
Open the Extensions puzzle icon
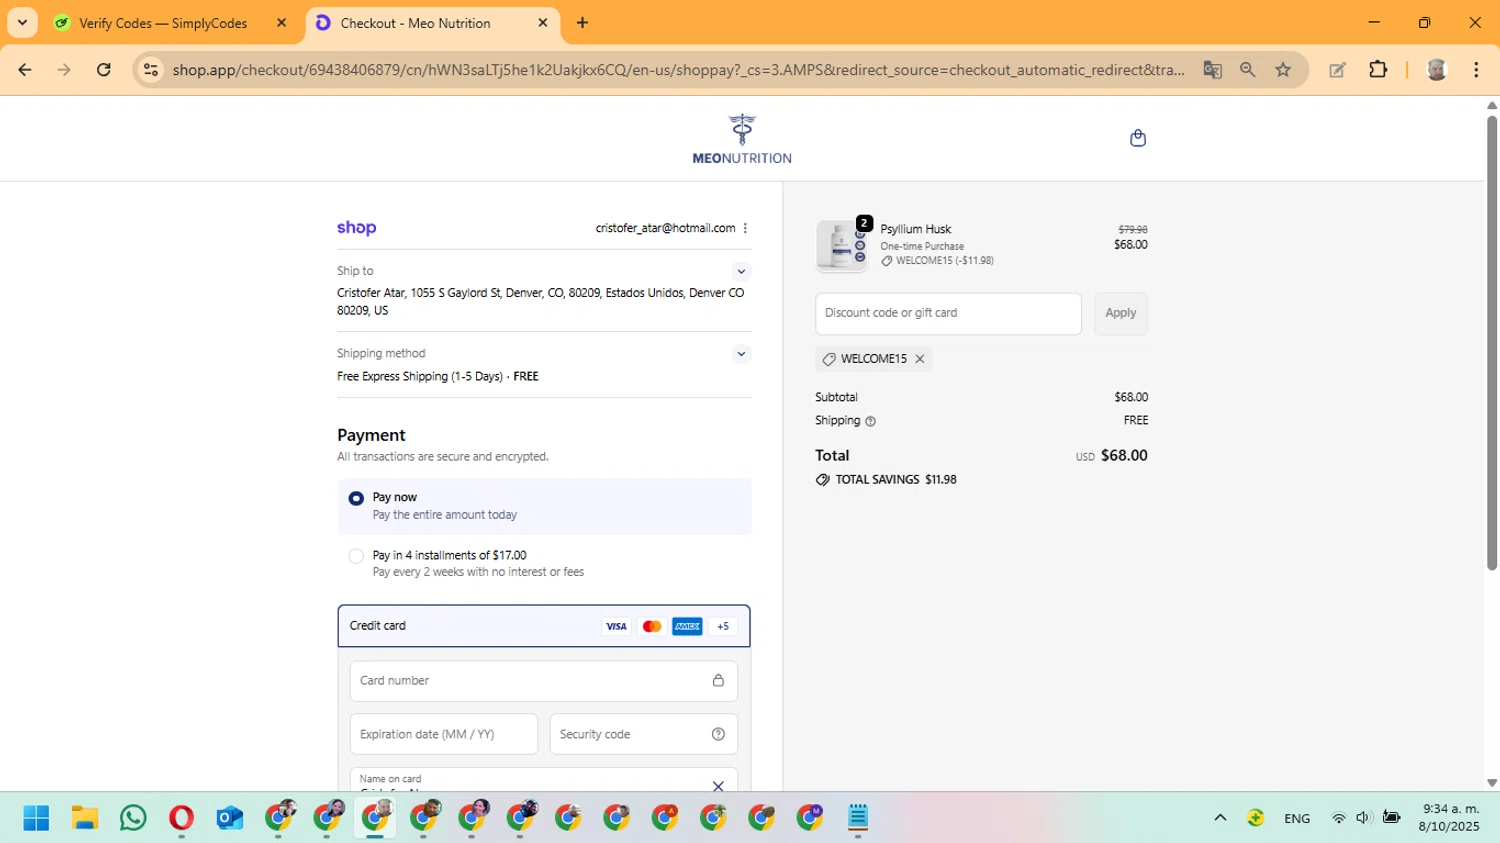point(1378,70)
